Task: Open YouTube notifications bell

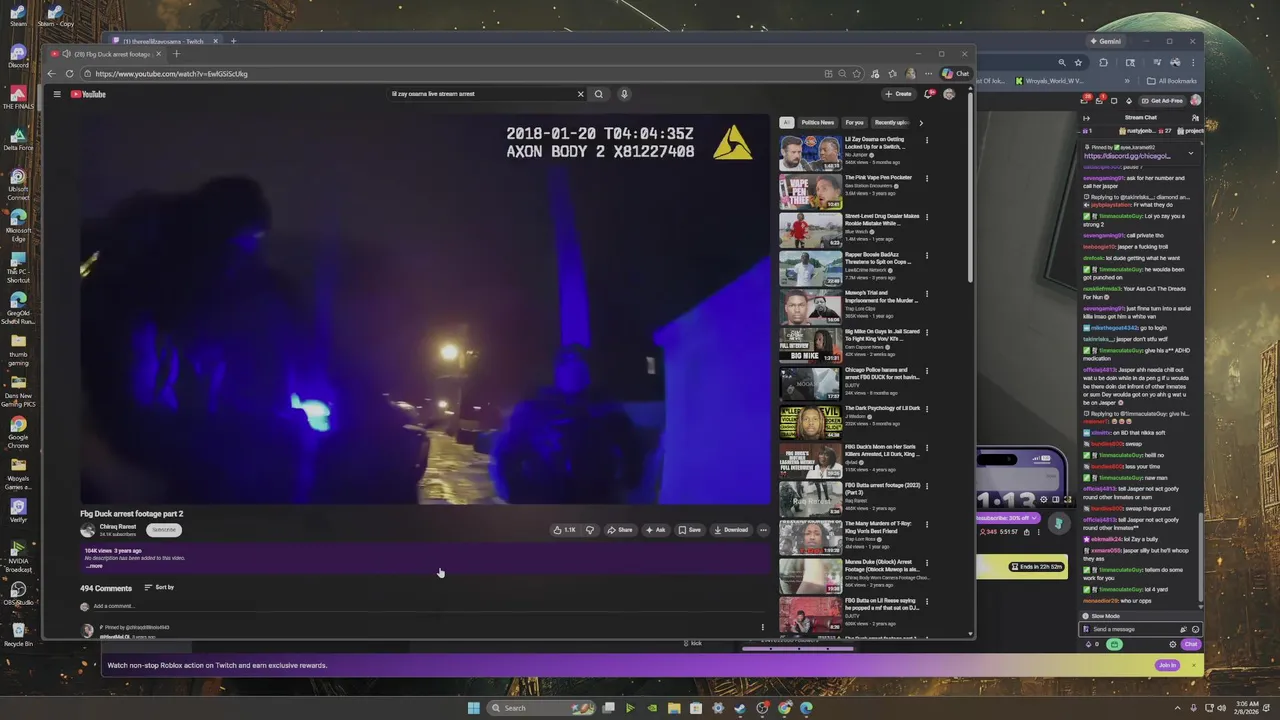Action: click(x=928, y=94)
